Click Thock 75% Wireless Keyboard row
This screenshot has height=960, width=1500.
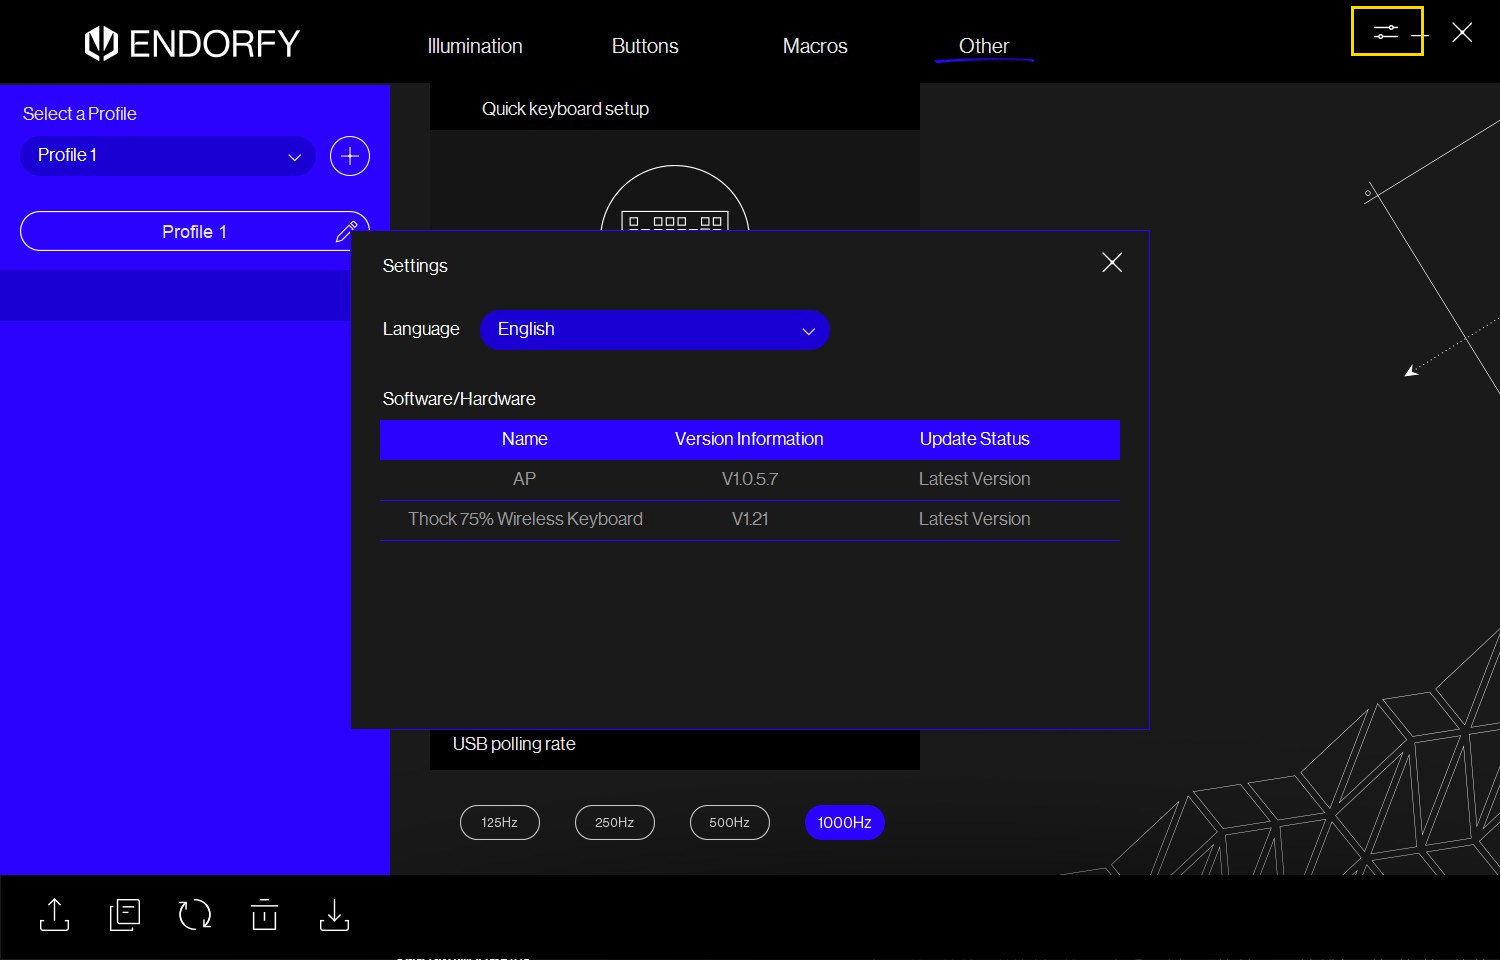click(750, 519)
